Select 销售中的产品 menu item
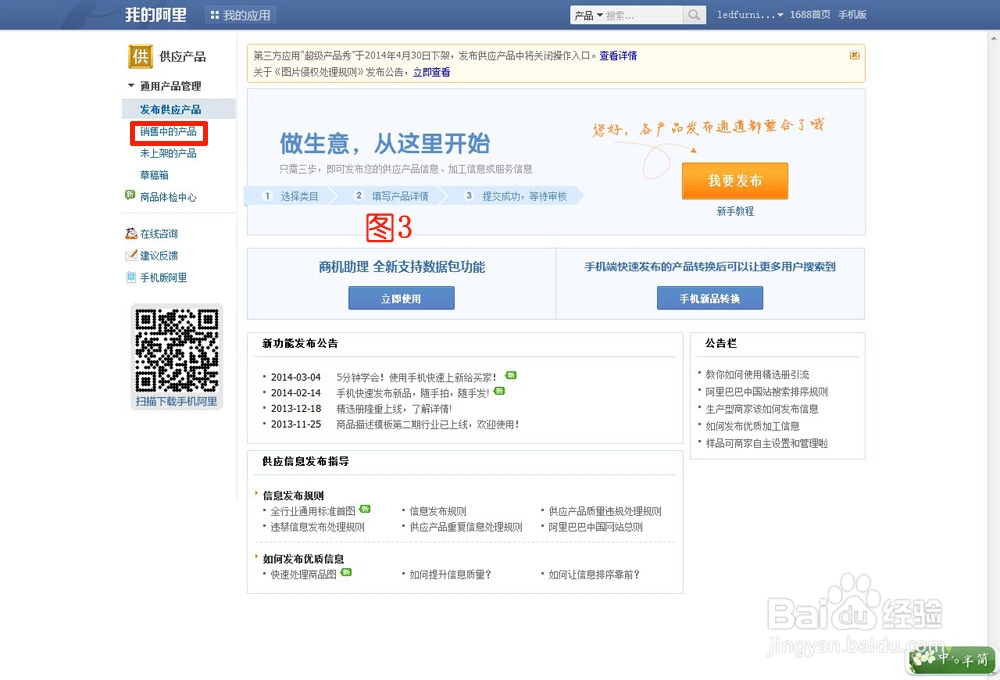Image resolution: width=1000 pixels, height=680 pixels. point(168,132)
